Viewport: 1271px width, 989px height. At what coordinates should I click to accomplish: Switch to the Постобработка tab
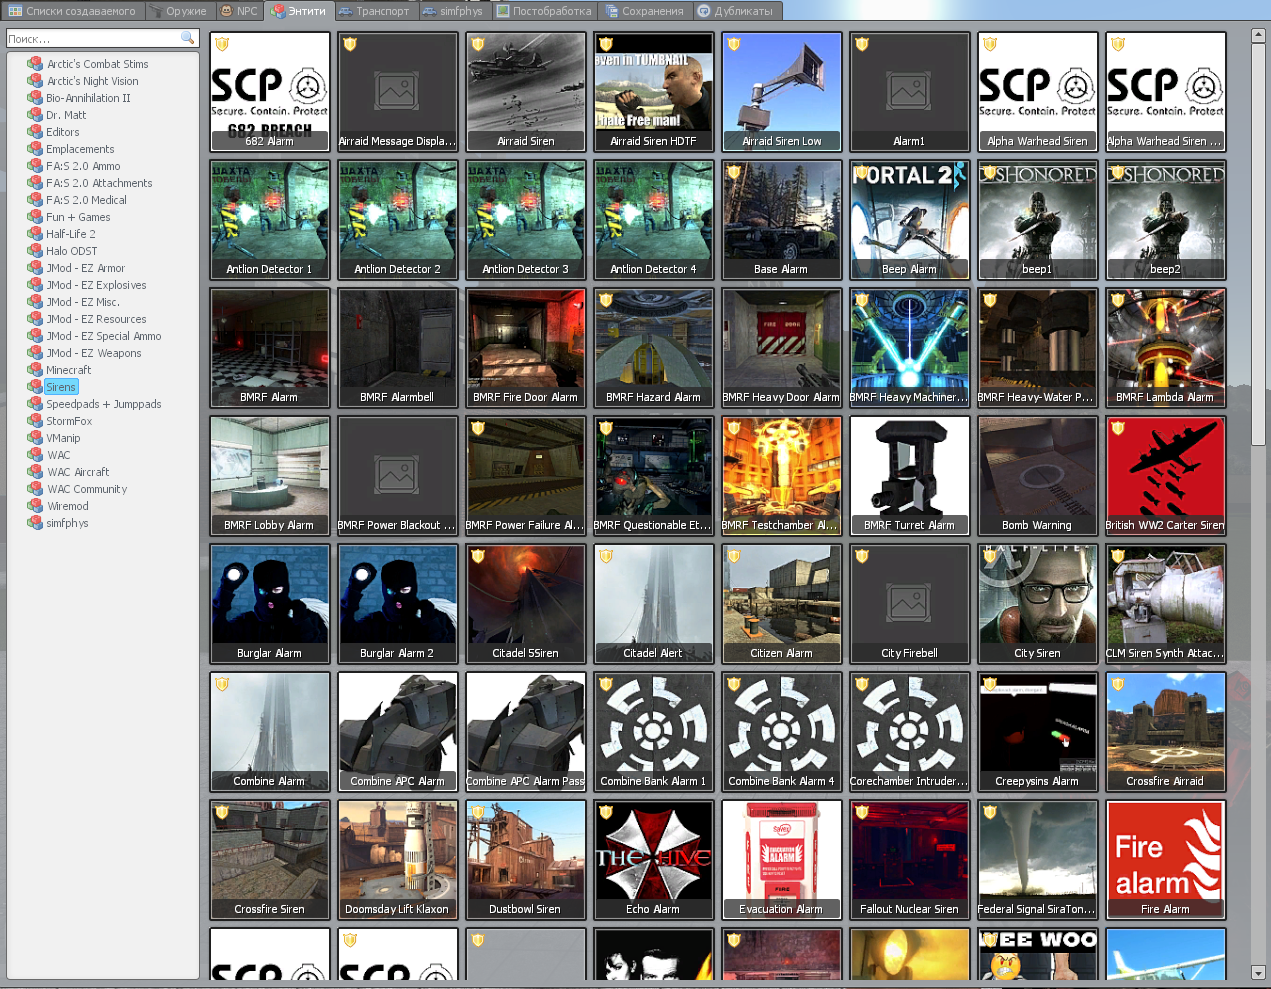[545, 11]
